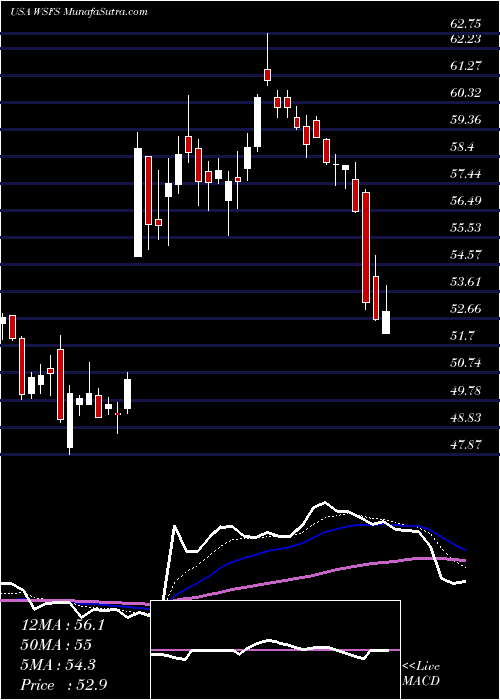The width and height of the screenshot is (500, 700).
Task: Click the '50MA : 55' readout
Action: 56,645
